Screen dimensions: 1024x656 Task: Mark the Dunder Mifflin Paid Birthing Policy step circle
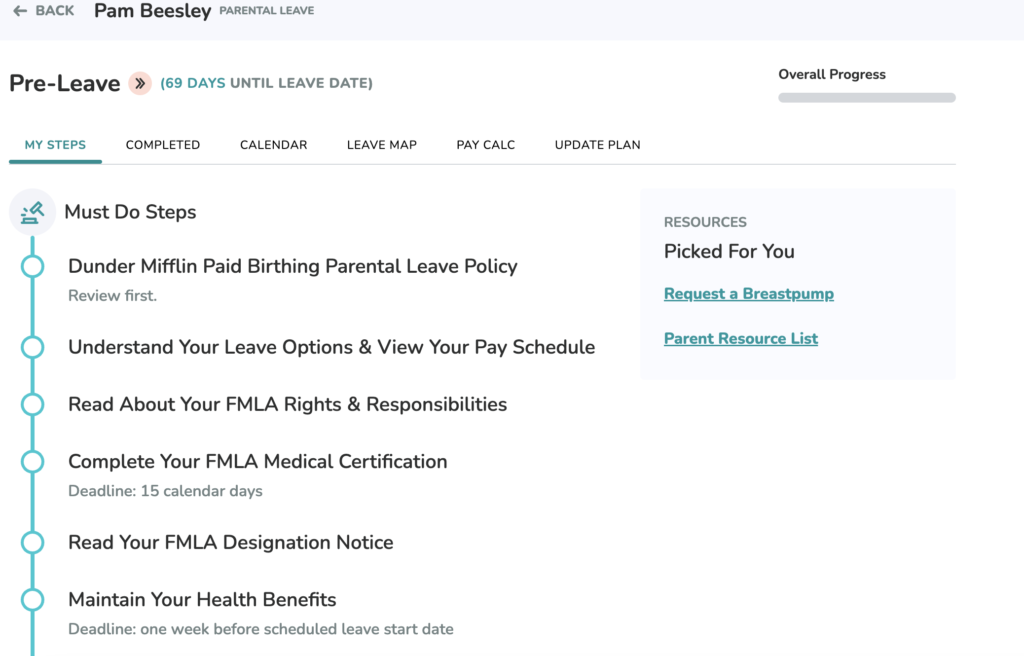coord(33,266)
